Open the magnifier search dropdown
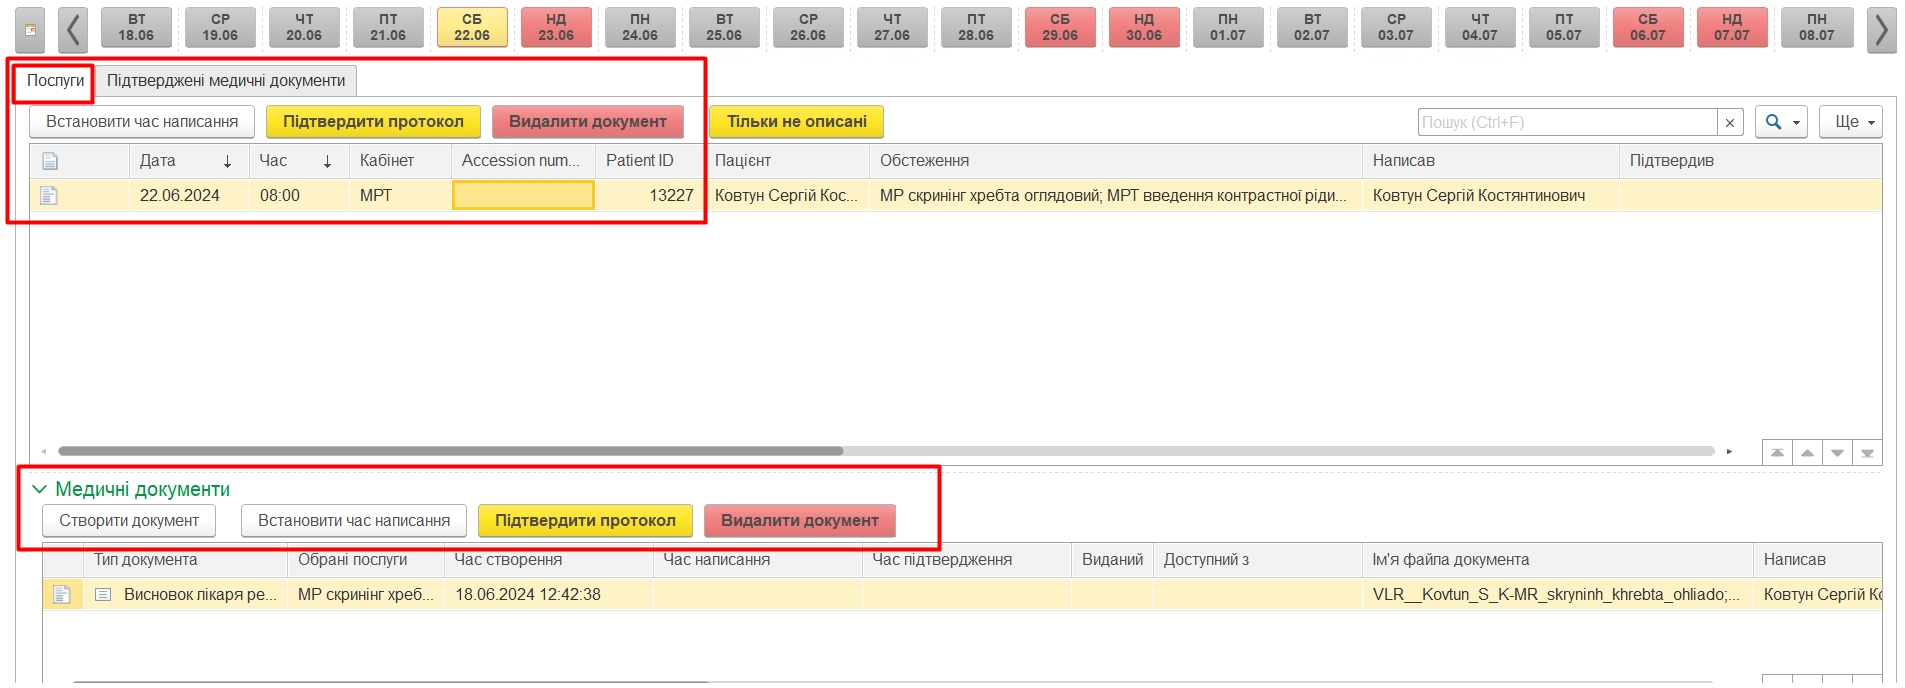 [x=1781, y=122]
